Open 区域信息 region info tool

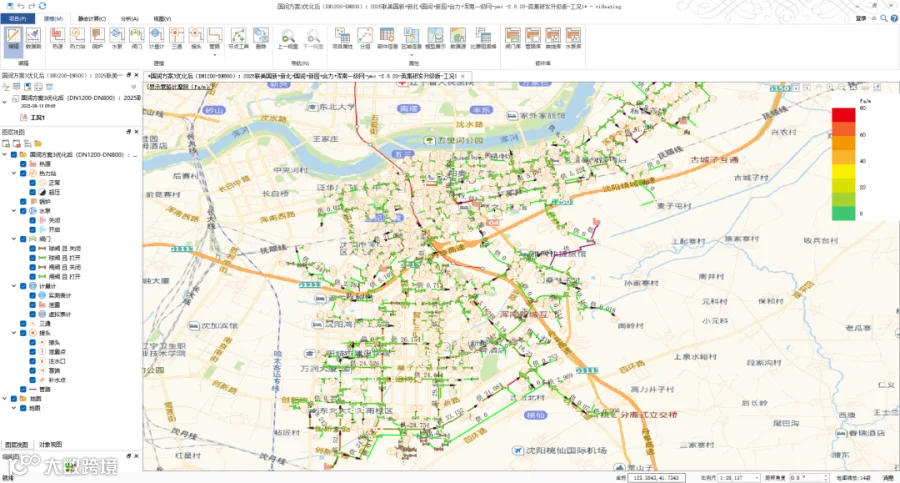pyautogui.click(x=411, y=38)
